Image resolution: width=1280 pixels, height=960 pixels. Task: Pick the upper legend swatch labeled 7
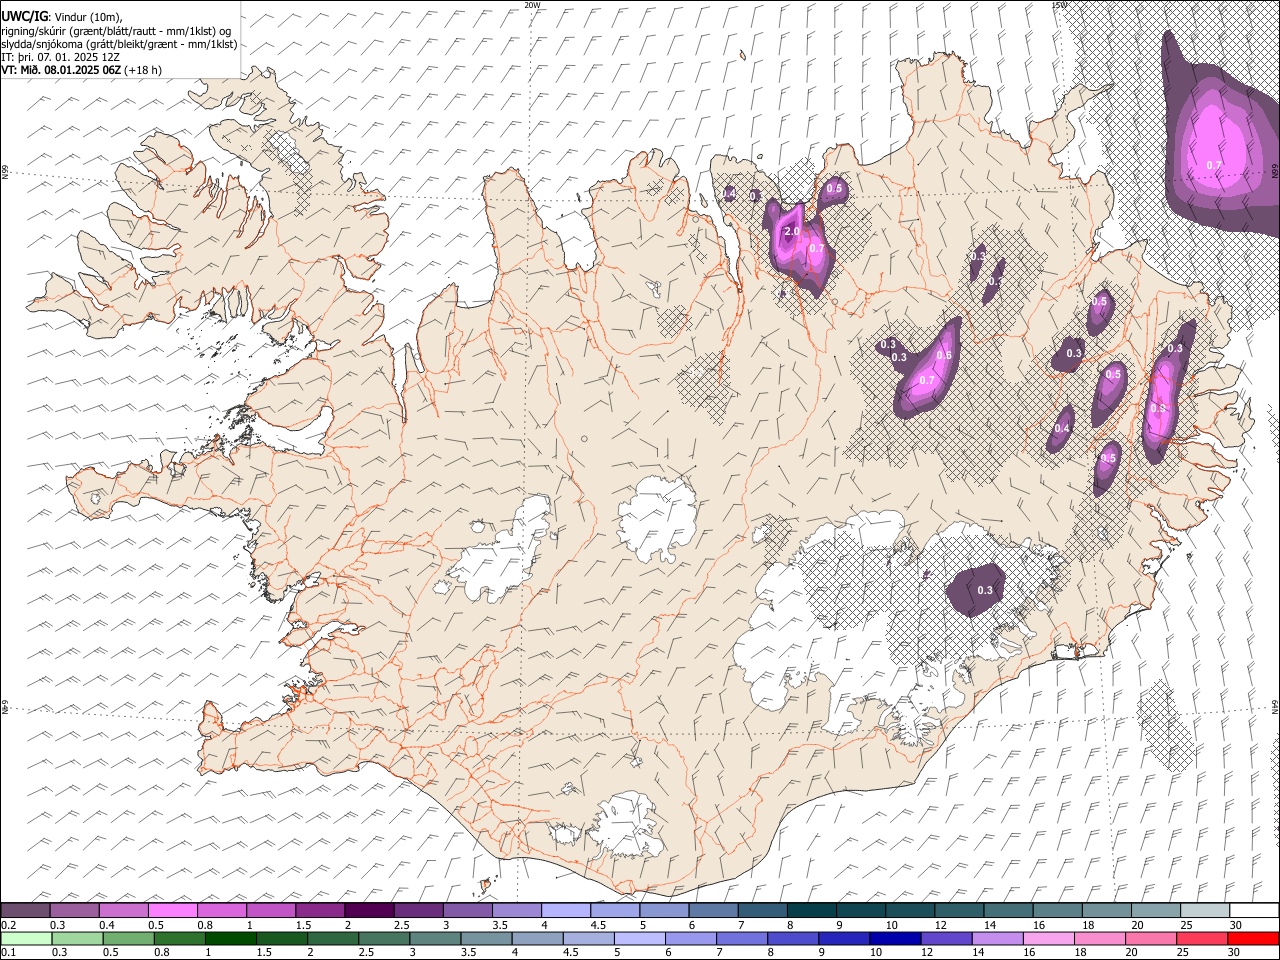pos(762,910)
